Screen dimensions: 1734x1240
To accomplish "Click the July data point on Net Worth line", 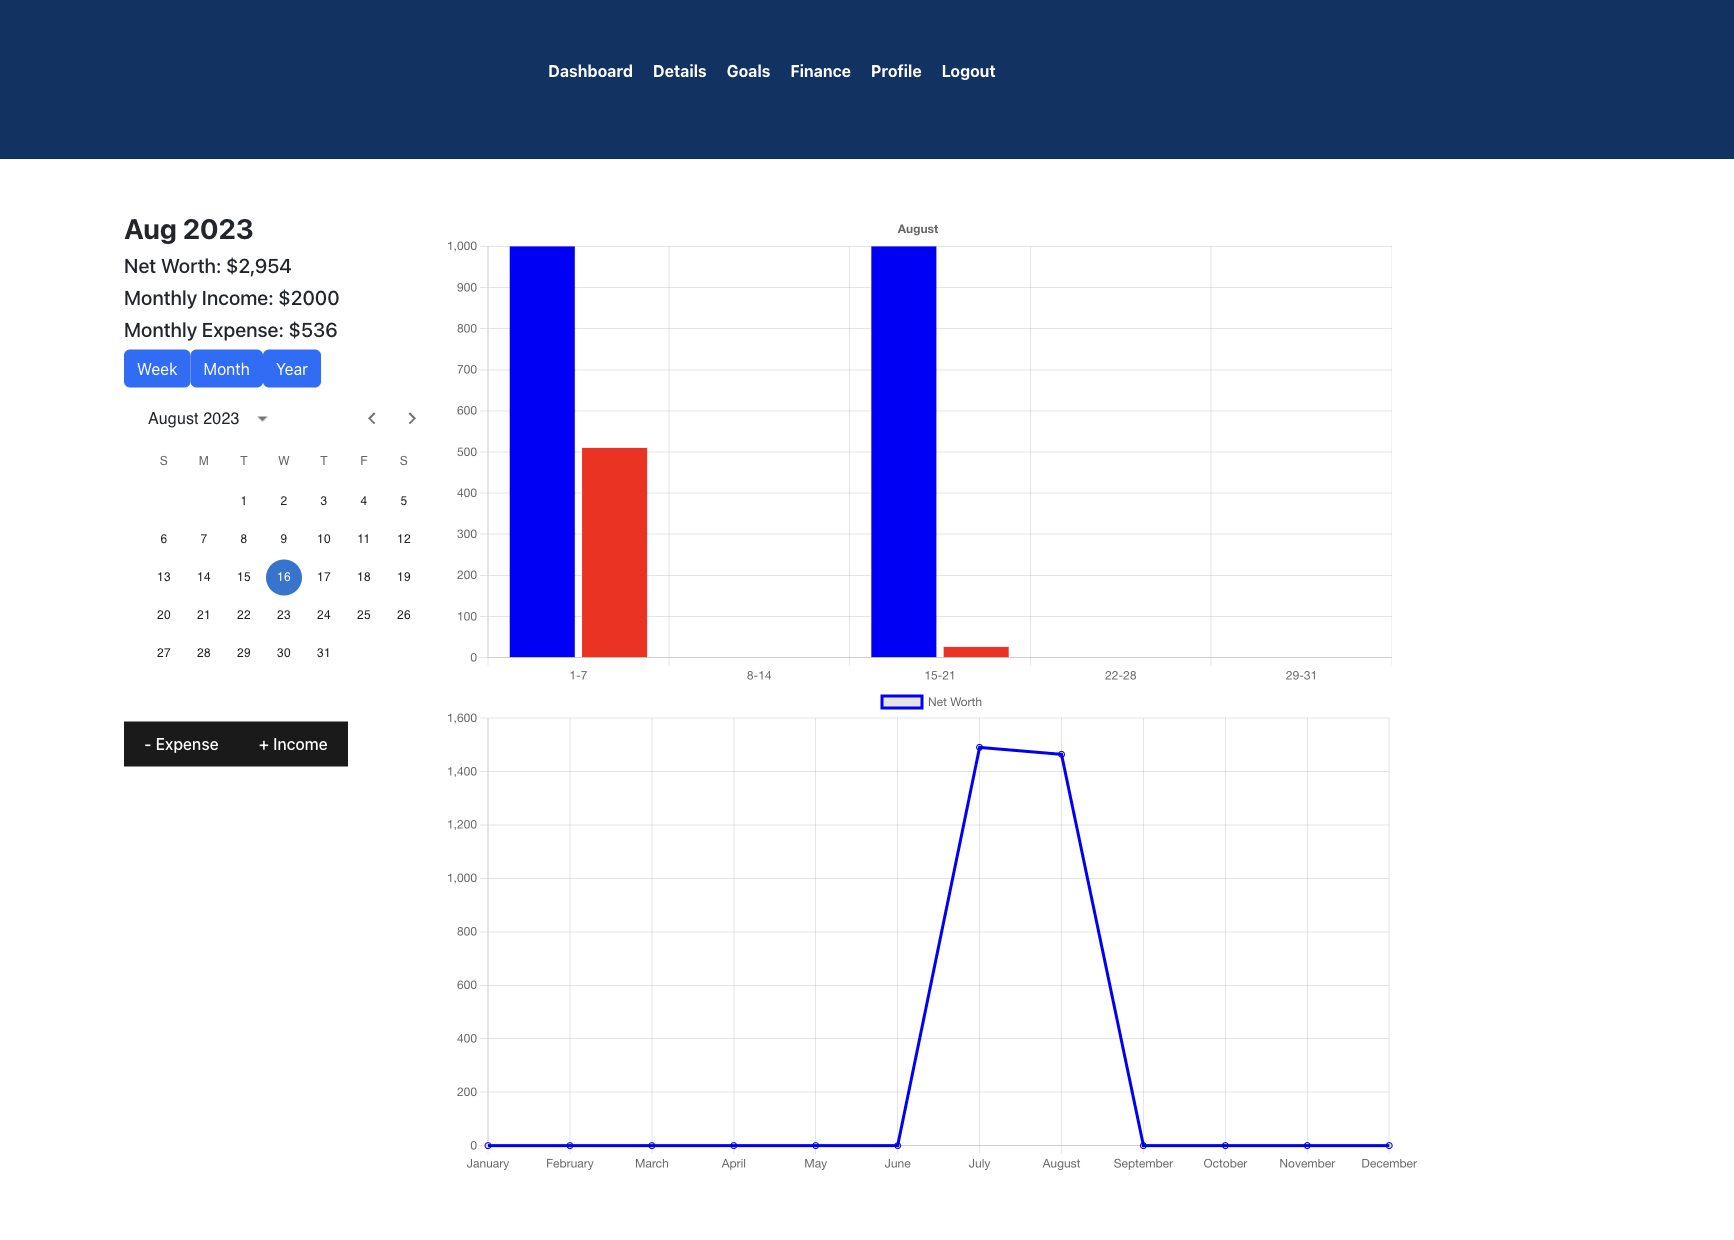I will click(979, 747).
